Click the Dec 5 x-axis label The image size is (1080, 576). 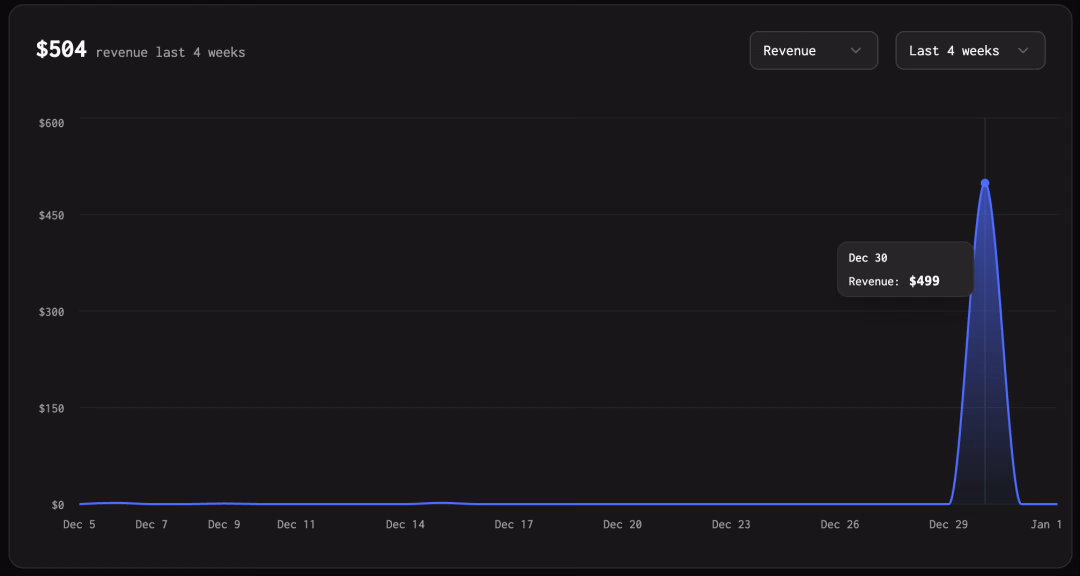point(79,524)
